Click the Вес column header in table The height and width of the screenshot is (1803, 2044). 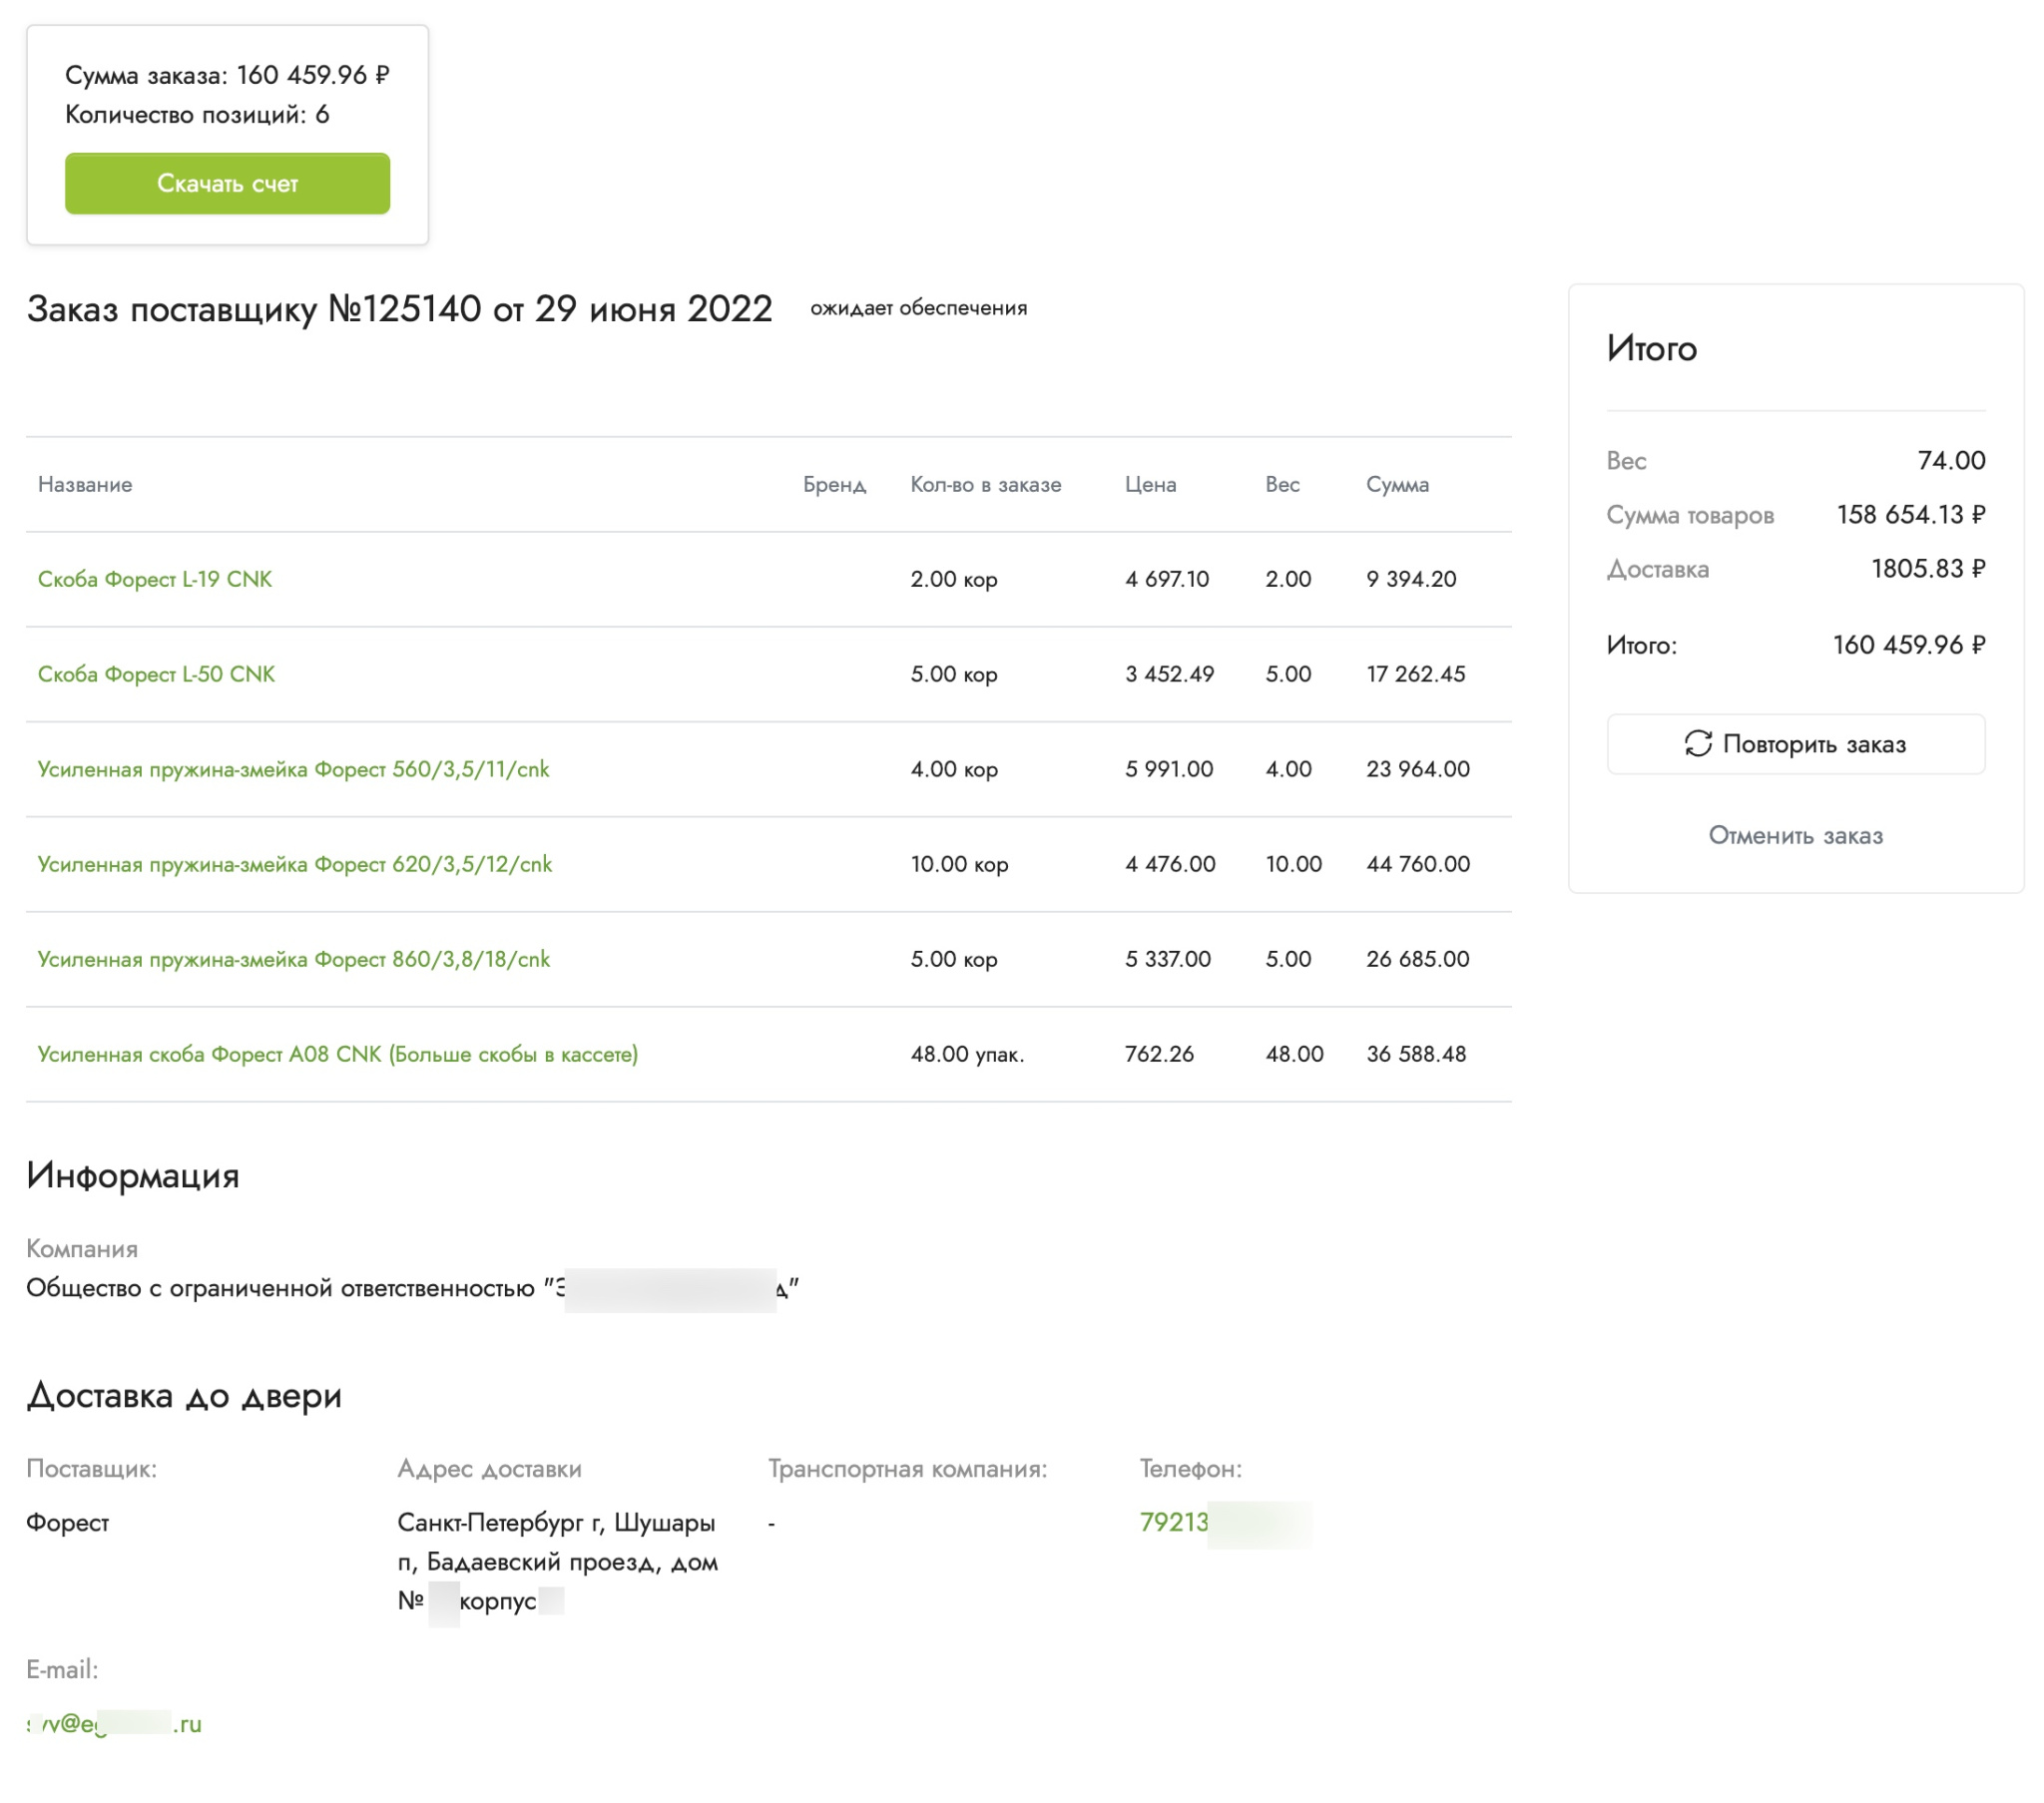[1282, 485]
